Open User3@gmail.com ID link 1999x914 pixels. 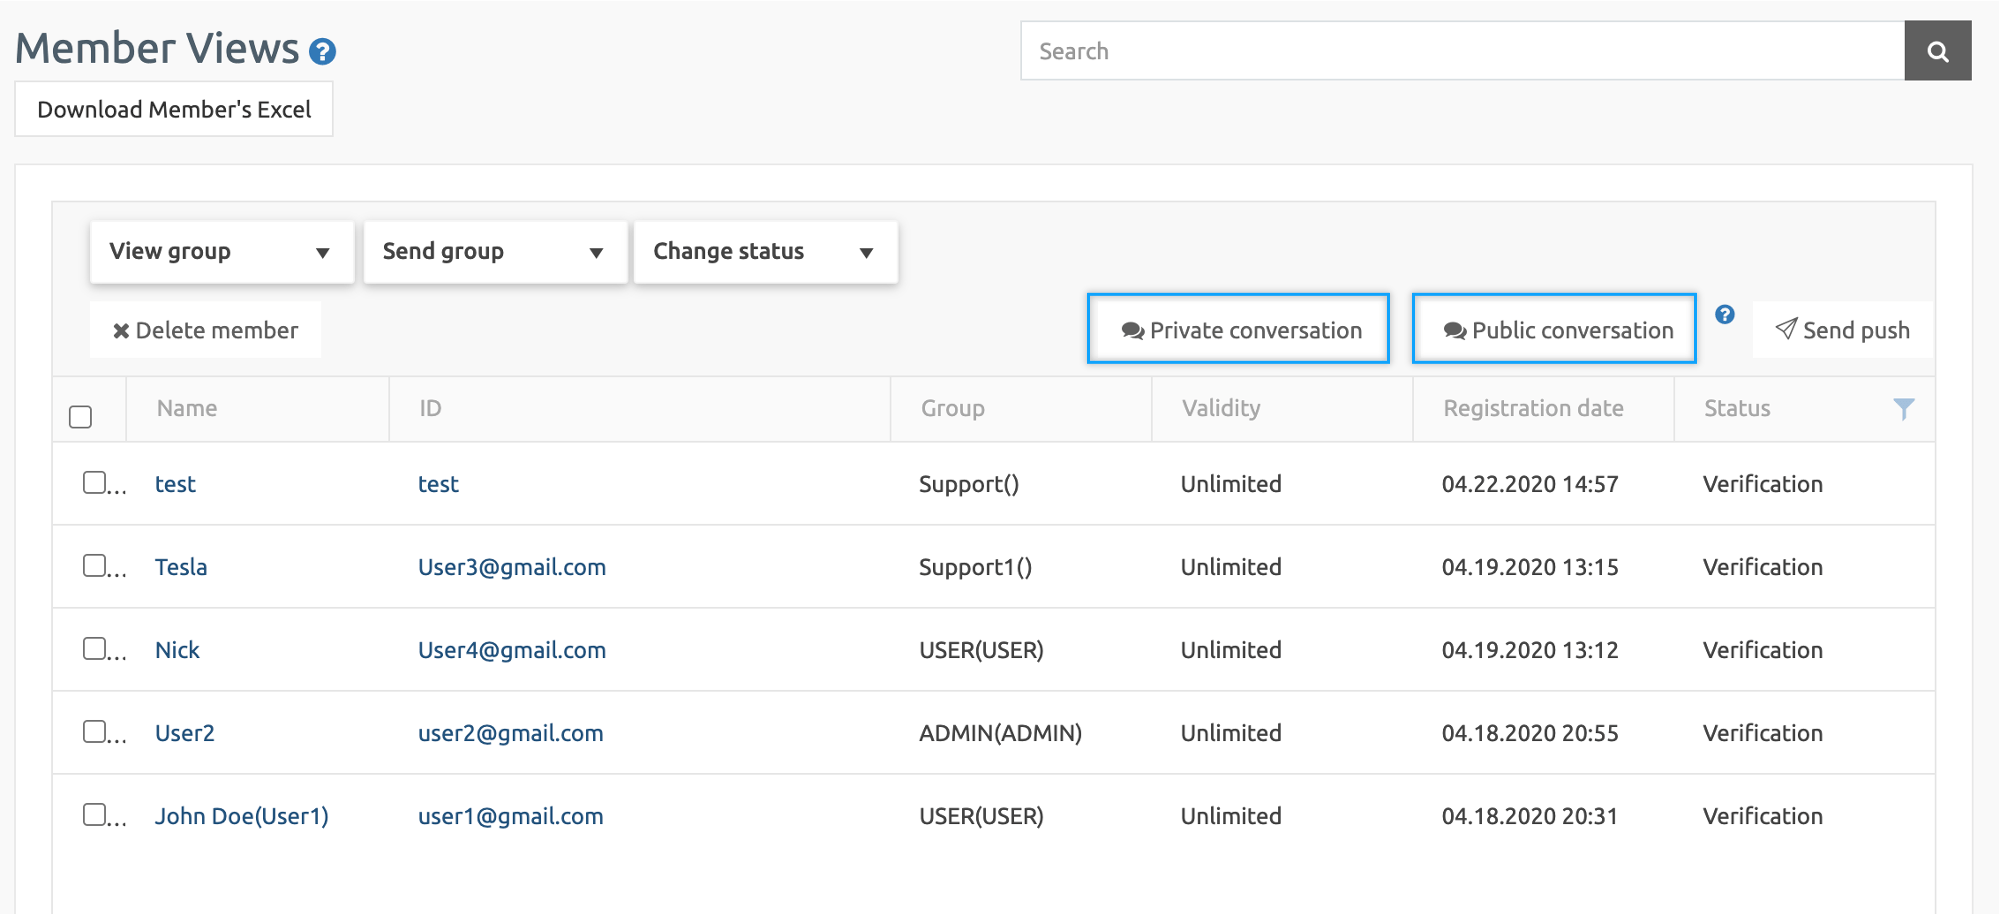pyautogui.click(x=511, y=567)
